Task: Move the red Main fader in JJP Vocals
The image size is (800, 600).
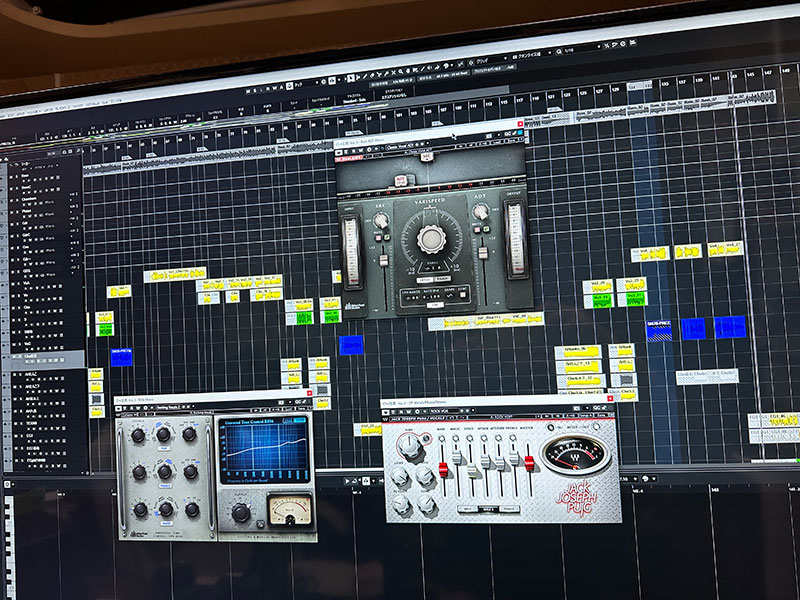Action: click(x=443, y=469)
